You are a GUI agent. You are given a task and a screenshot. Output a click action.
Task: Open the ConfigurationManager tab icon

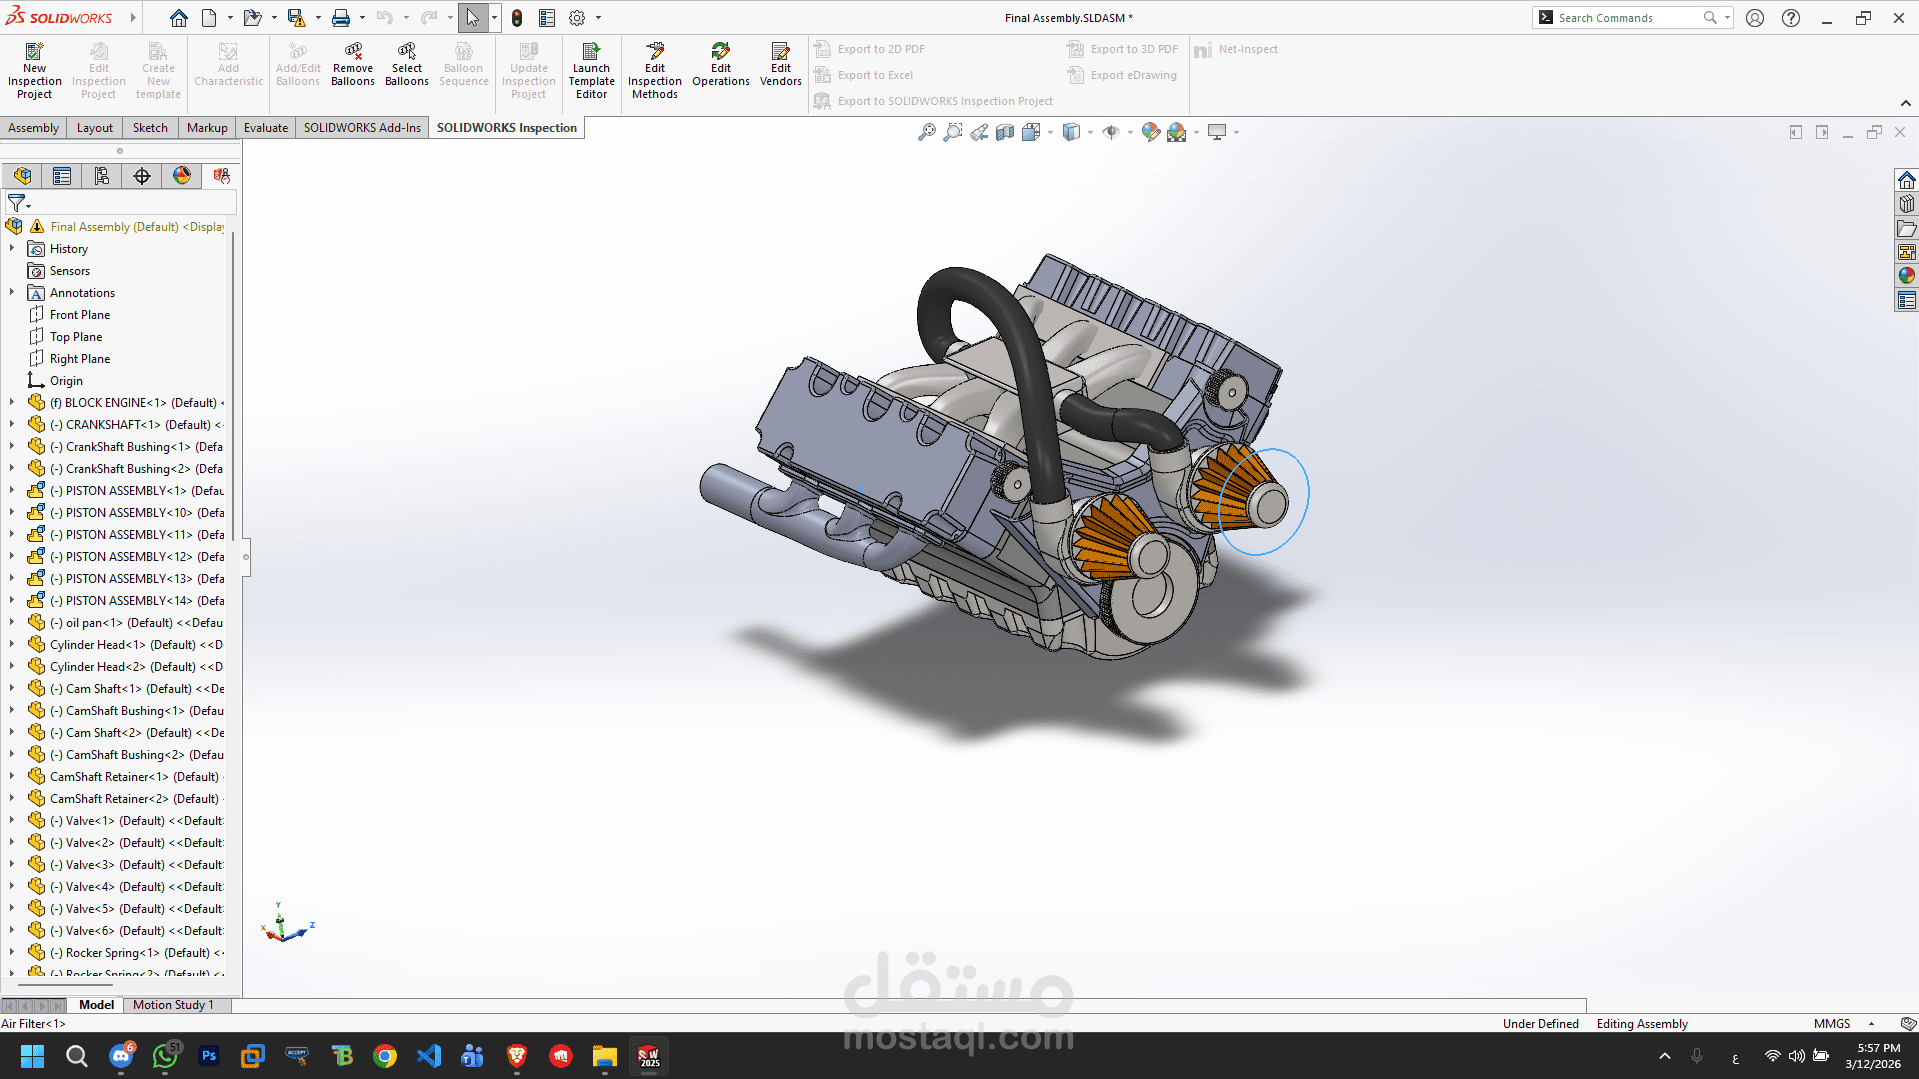pyautogui.click(x=102, y=176)
